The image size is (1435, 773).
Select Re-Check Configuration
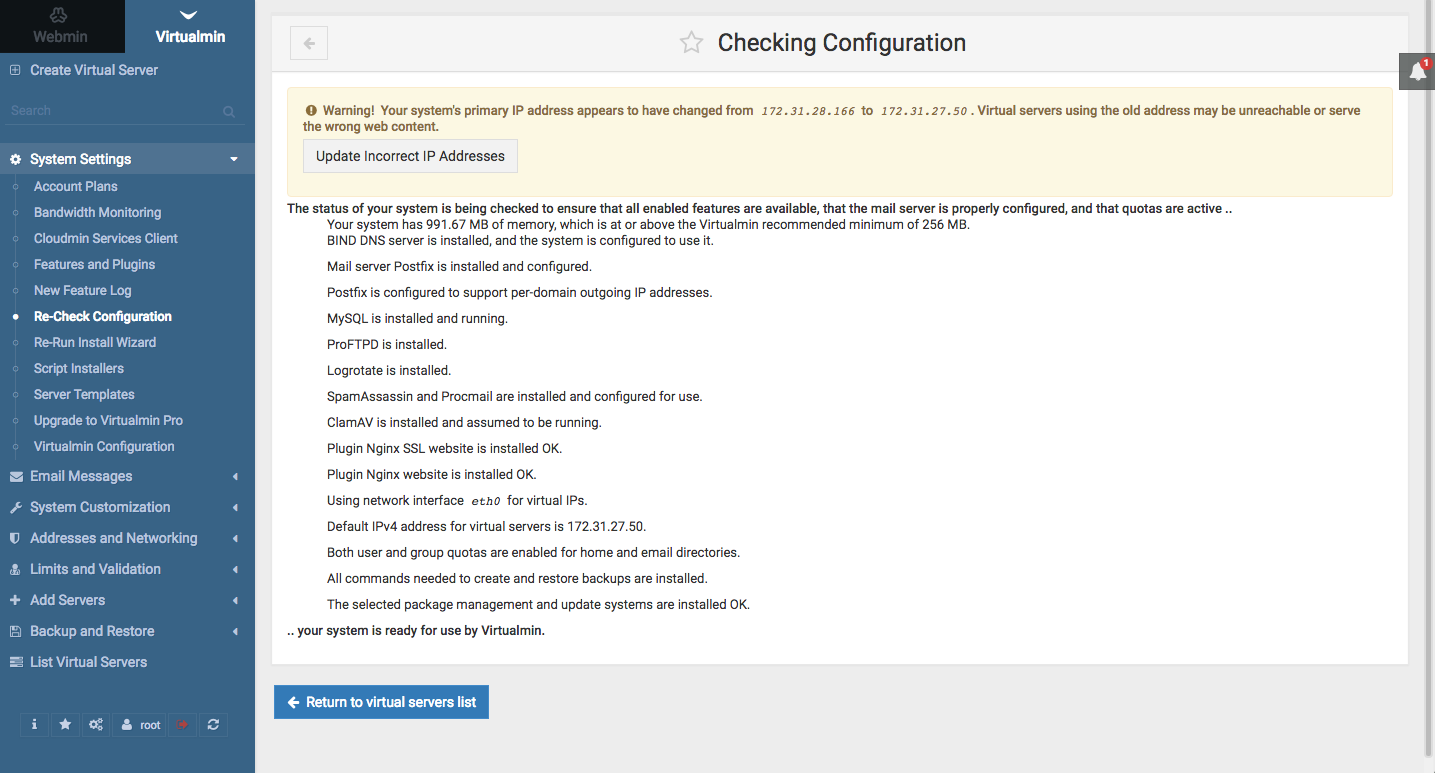click(x=102, y=316)
